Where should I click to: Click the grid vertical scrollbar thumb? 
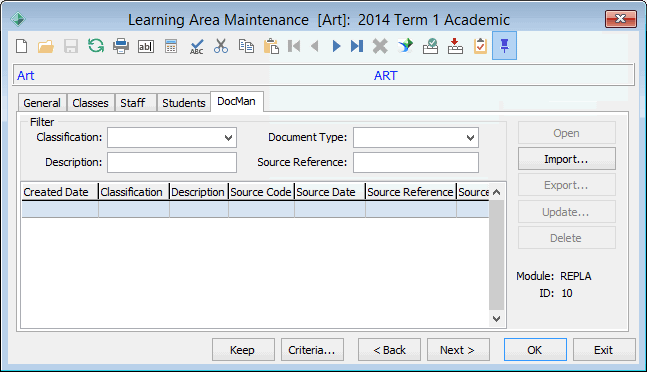(x=496, y=255)
